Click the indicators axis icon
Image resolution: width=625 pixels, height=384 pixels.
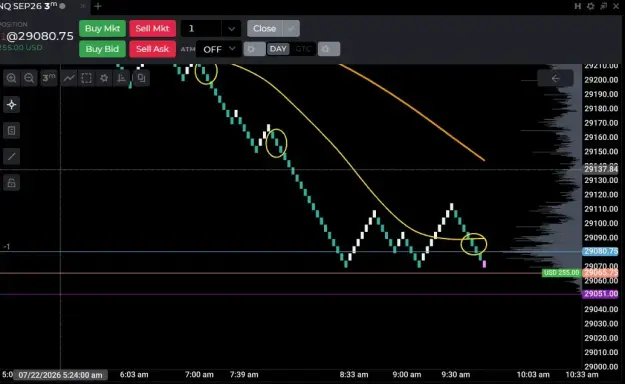point(122,78)
